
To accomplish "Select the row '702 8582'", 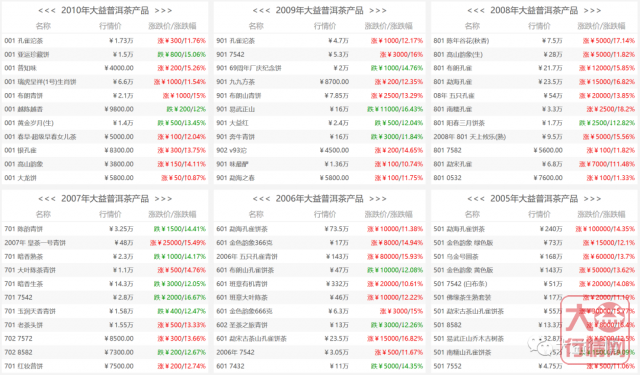I will point(105,352).
